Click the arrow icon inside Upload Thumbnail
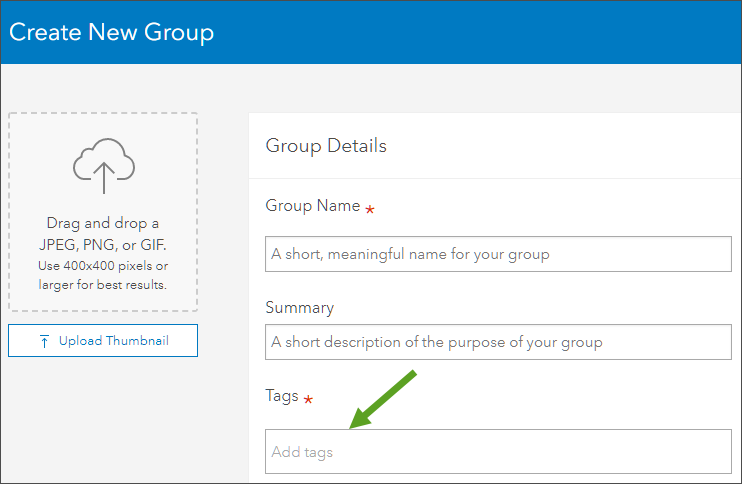 pyautogui.click(x=44, y=341)
